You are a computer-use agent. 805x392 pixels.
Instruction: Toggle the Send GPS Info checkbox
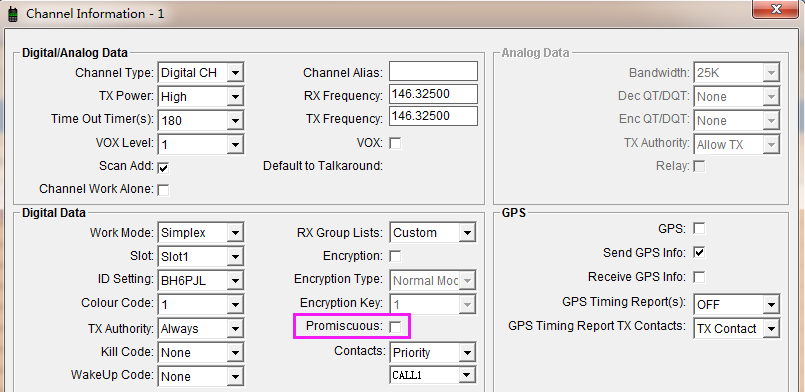click(699, 252)
